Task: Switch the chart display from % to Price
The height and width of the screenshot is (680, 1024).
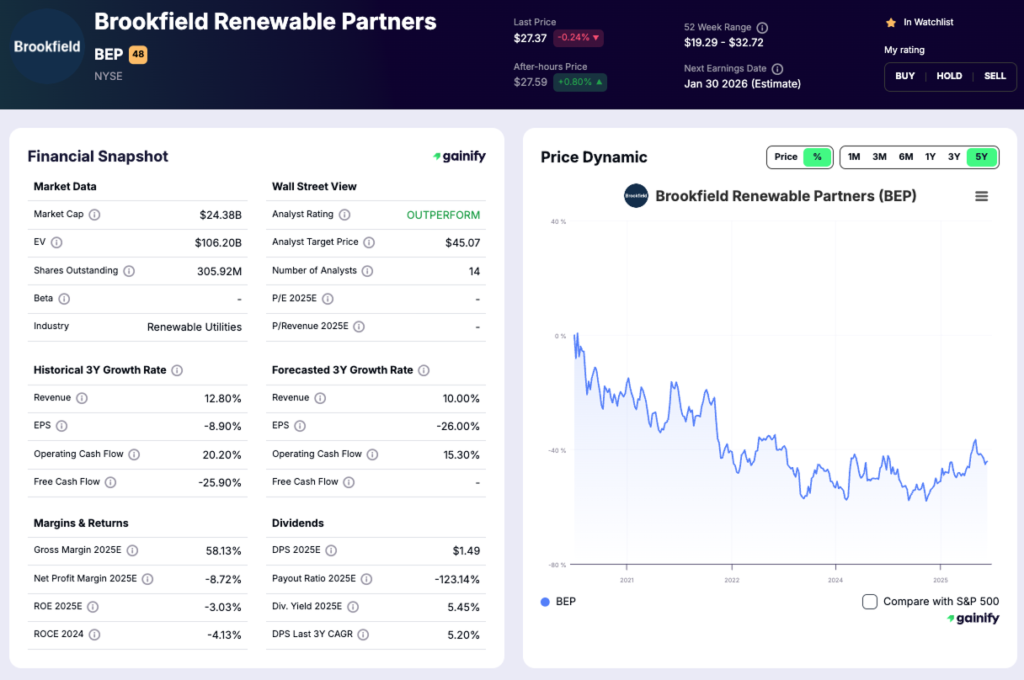Action: (784, 157)
